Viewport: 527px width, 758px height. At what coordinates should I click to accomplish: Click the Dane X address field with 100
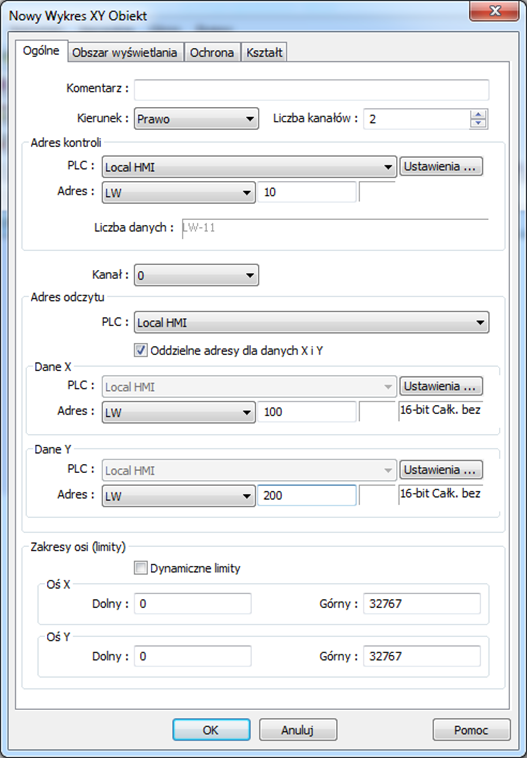pos(307,412)
